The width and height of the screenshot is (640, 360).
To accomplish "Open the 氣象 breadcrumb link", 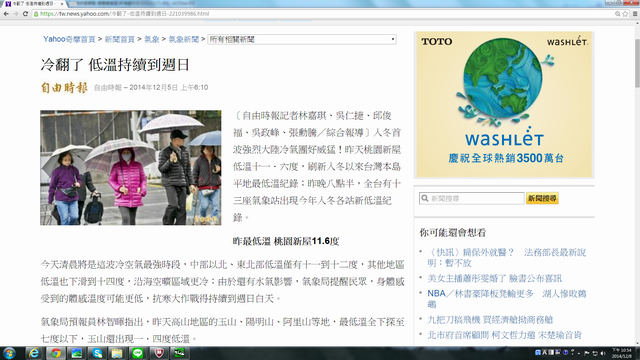I will click(x=151, y=39).
